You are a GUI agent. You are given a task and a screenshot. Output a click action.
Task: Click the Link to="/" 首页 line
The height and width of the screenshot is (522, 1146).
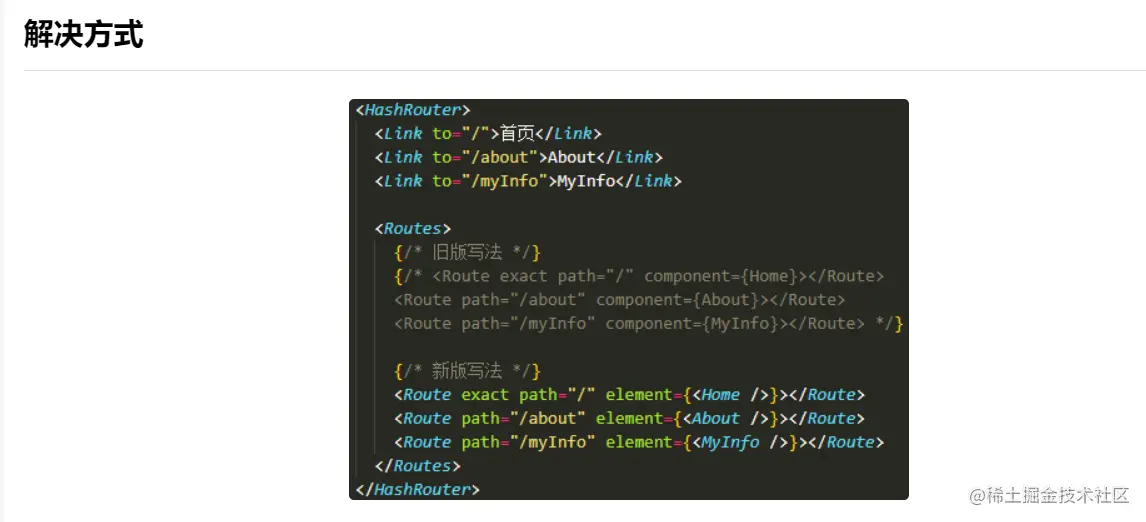(x=487, y=134)
